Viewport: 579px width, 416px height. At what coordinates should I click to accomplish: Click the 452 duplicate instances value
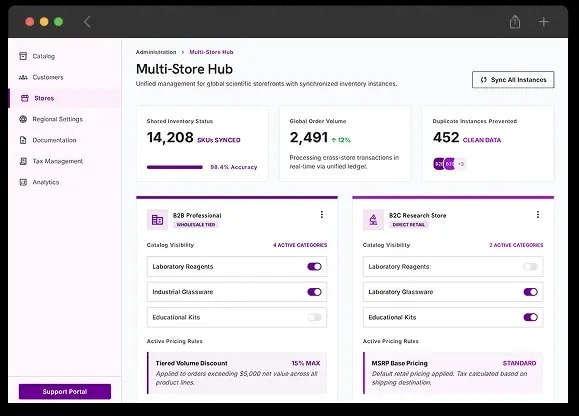[446, 137]
